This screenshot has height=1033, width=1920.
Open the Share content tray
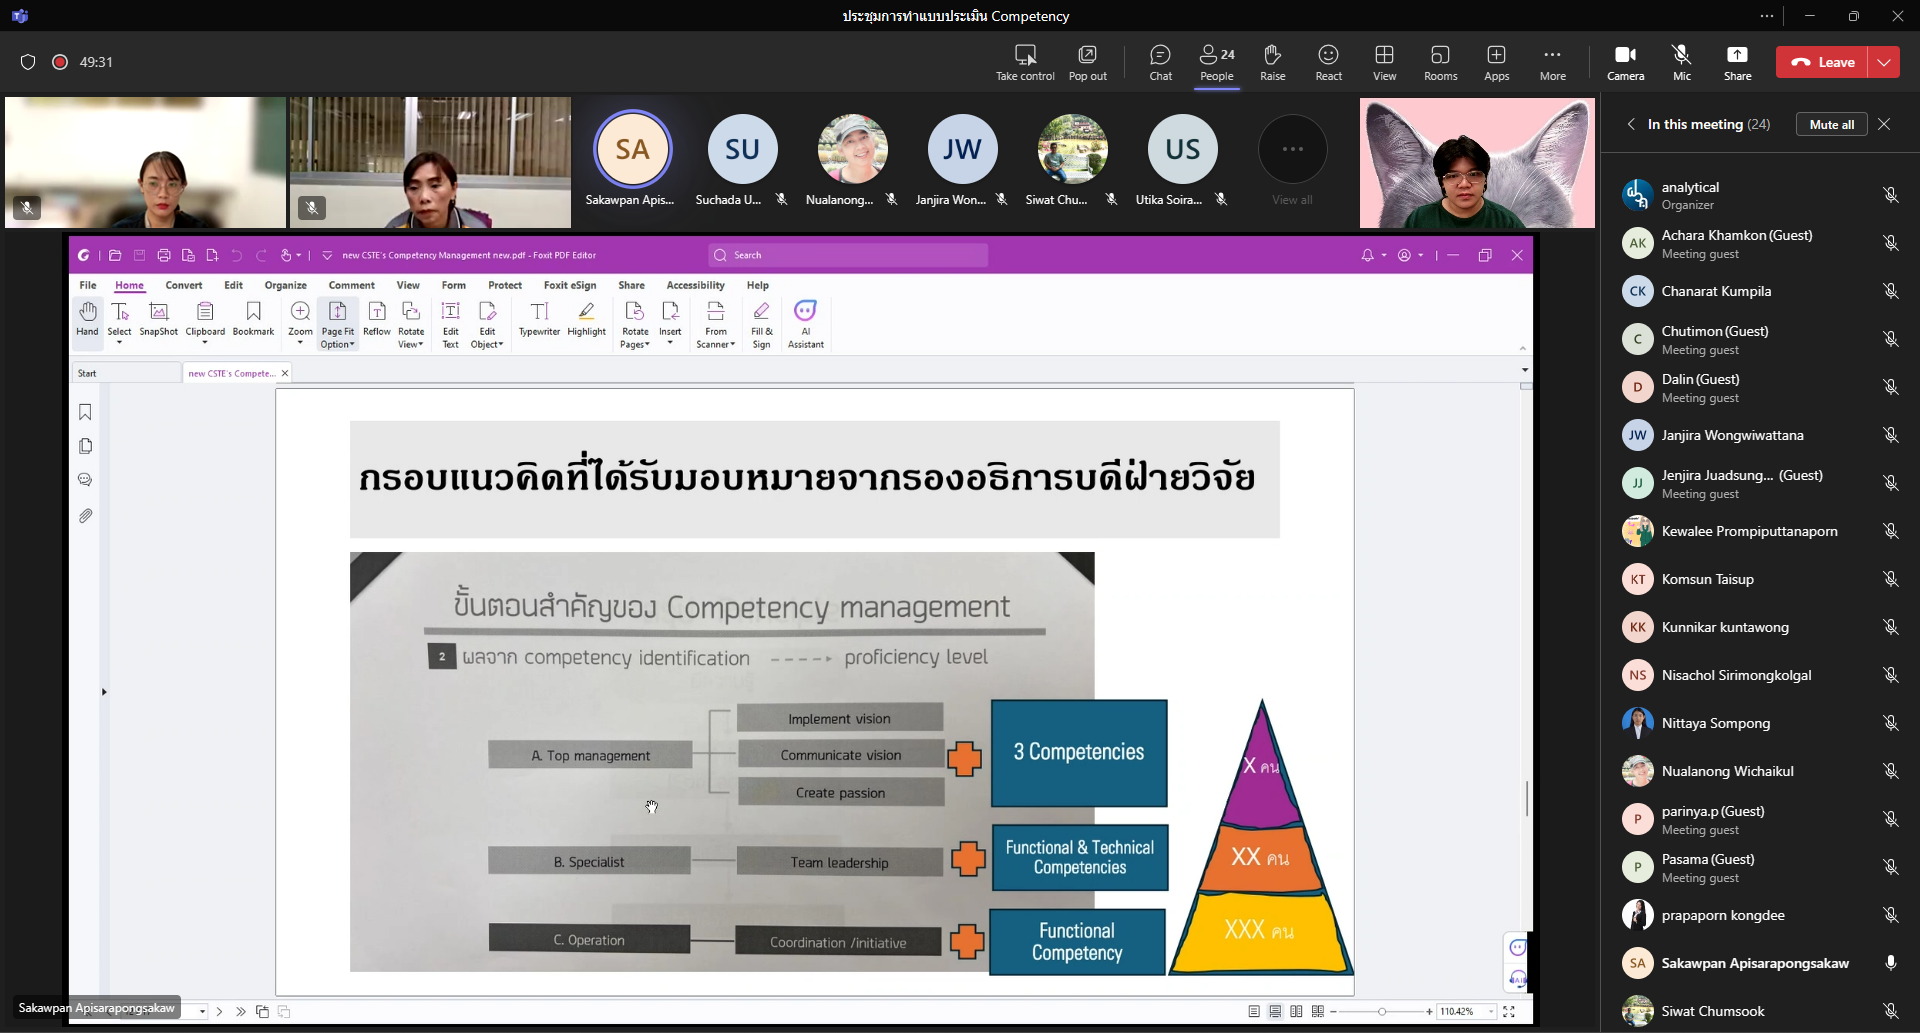click(x=1737, y=62)
